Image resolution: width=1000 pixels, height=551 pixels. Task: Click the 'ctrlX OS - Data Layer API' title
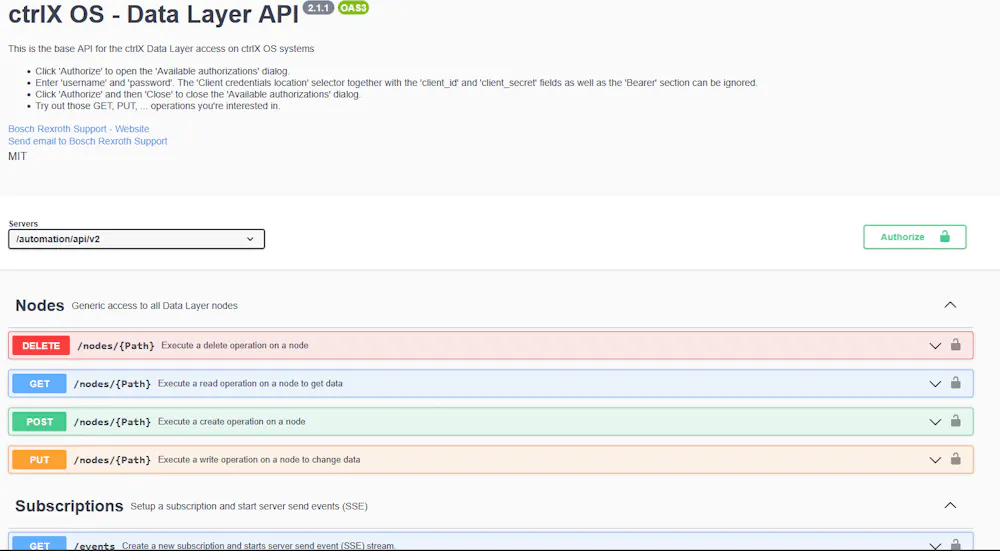tap(153, 14)
